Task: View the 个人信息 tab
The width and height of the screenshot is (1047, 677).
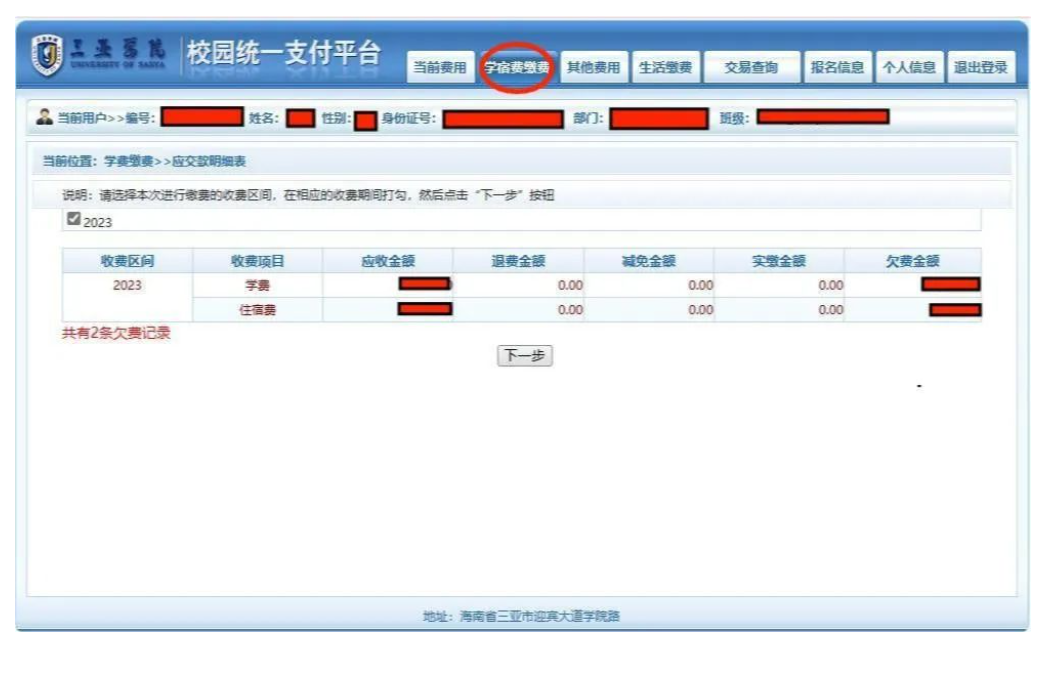Action: pyautogui.click(x=908, y=68)
